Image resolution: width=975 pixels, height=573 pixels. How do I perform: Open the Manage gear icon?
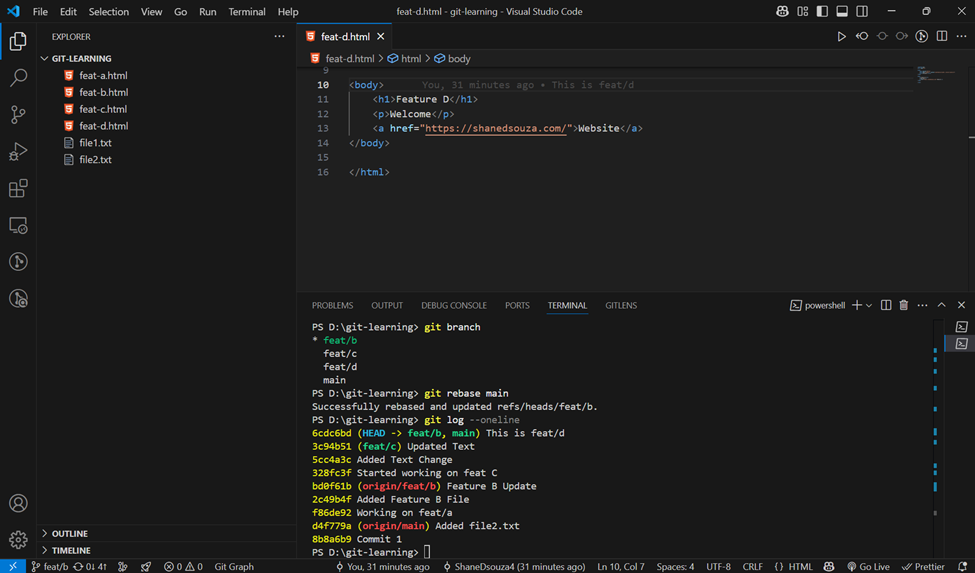18,539
